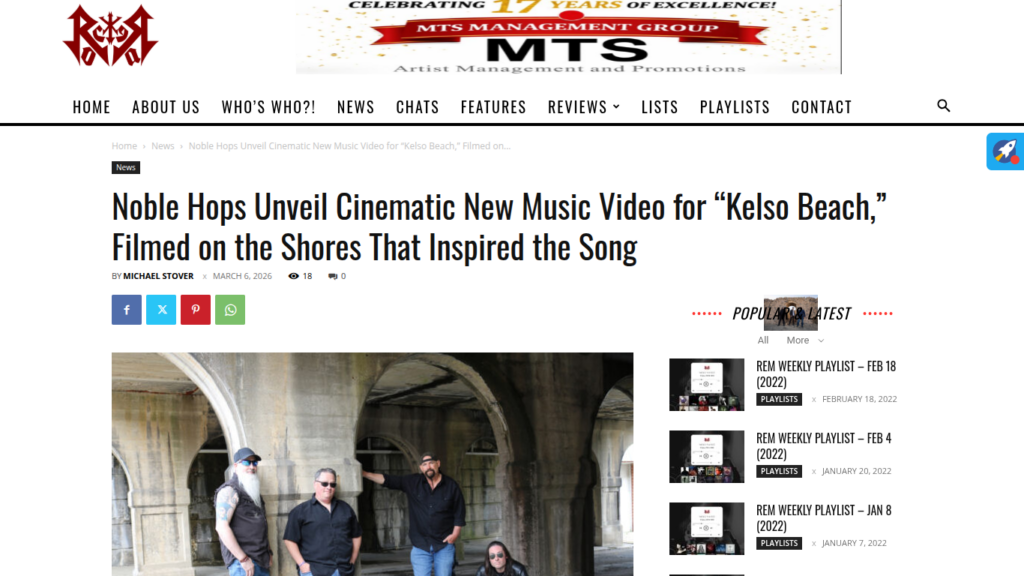Click the black News category tag

point(125,168)
